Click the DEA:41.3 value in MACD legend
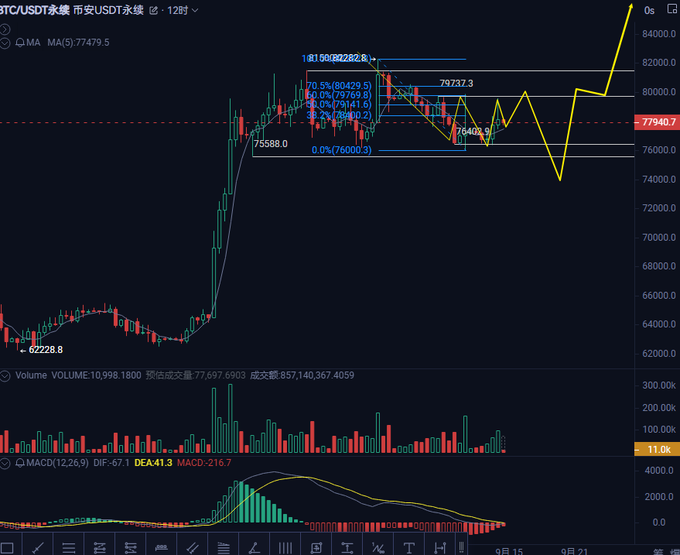The height and width of the screenshot is (555, 680). point(153,463)
